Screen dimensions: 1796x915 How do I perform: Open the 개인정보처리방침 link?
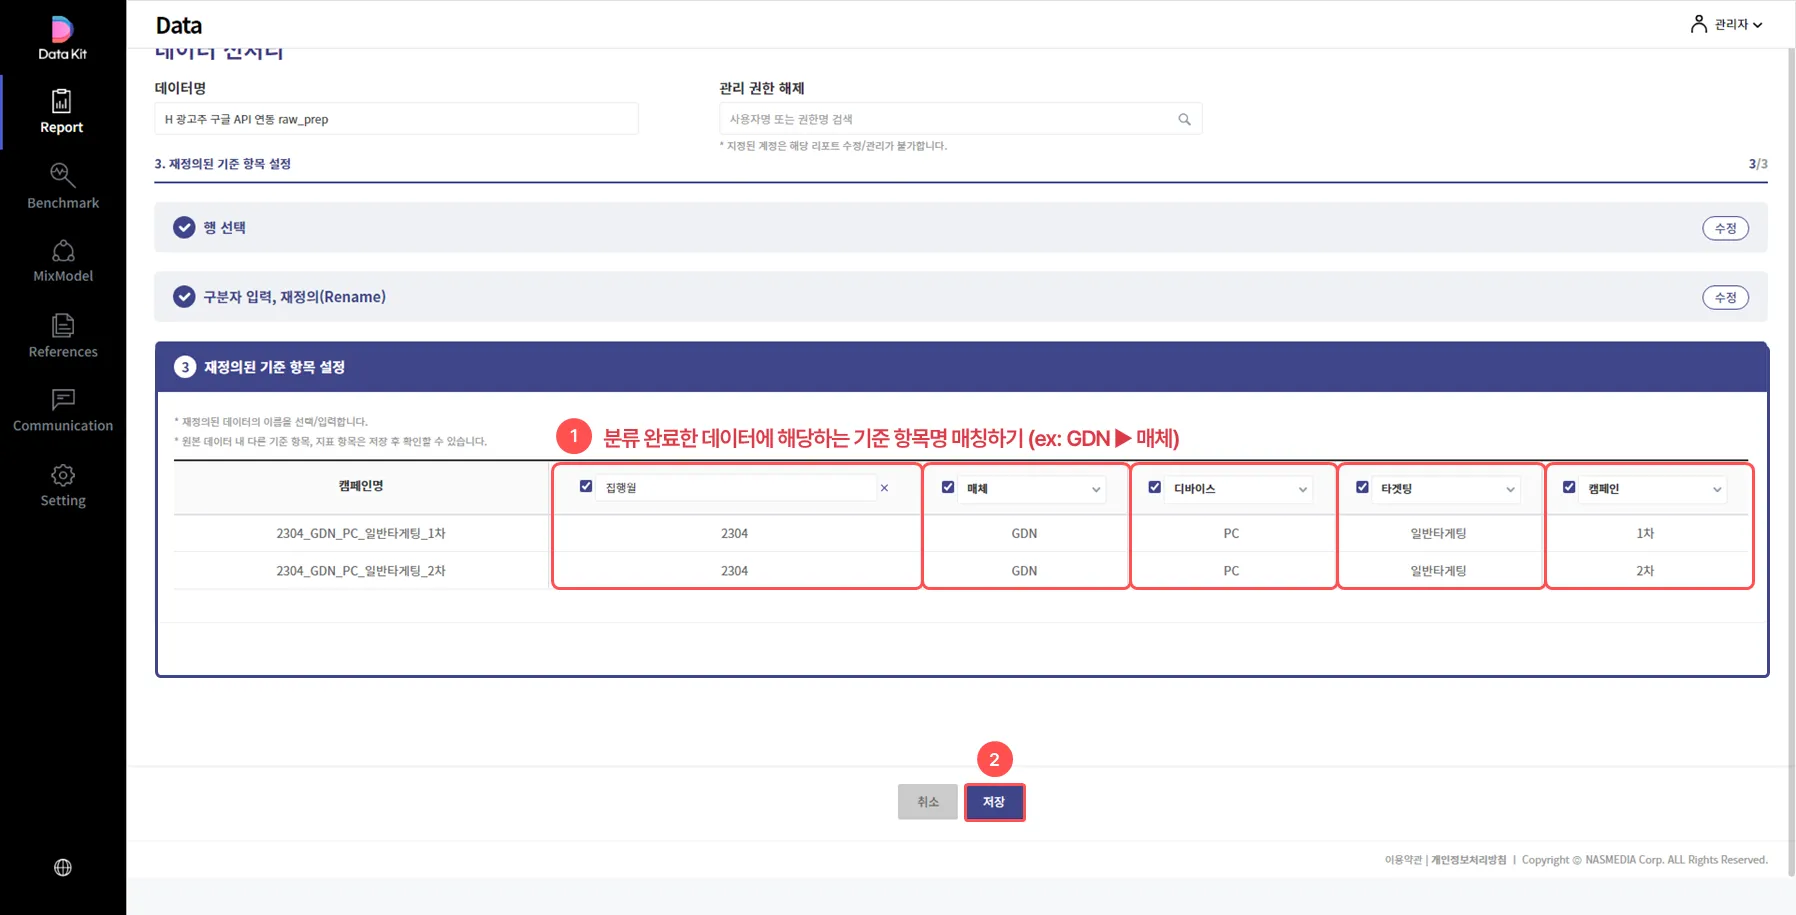[x=1468, y=860]
